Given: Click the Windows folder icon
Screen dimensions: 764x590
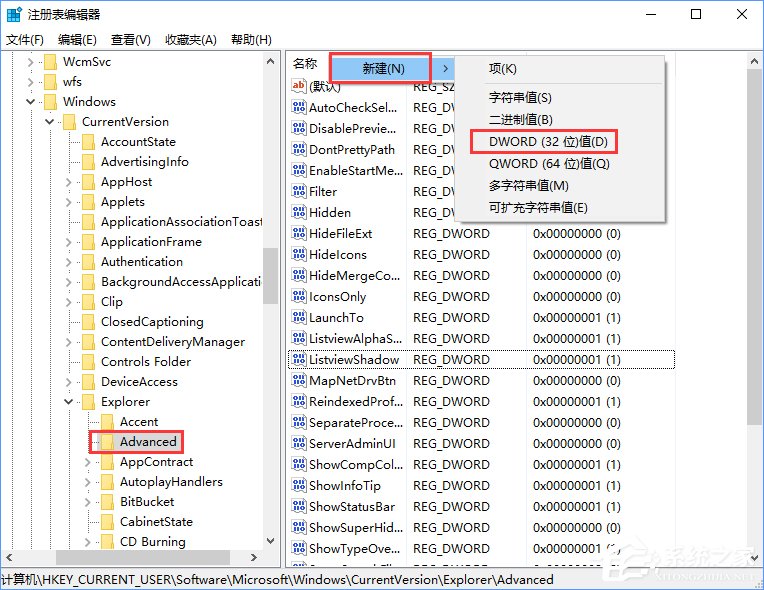Looking at the screenshot, I should click(x=50, y=102).
